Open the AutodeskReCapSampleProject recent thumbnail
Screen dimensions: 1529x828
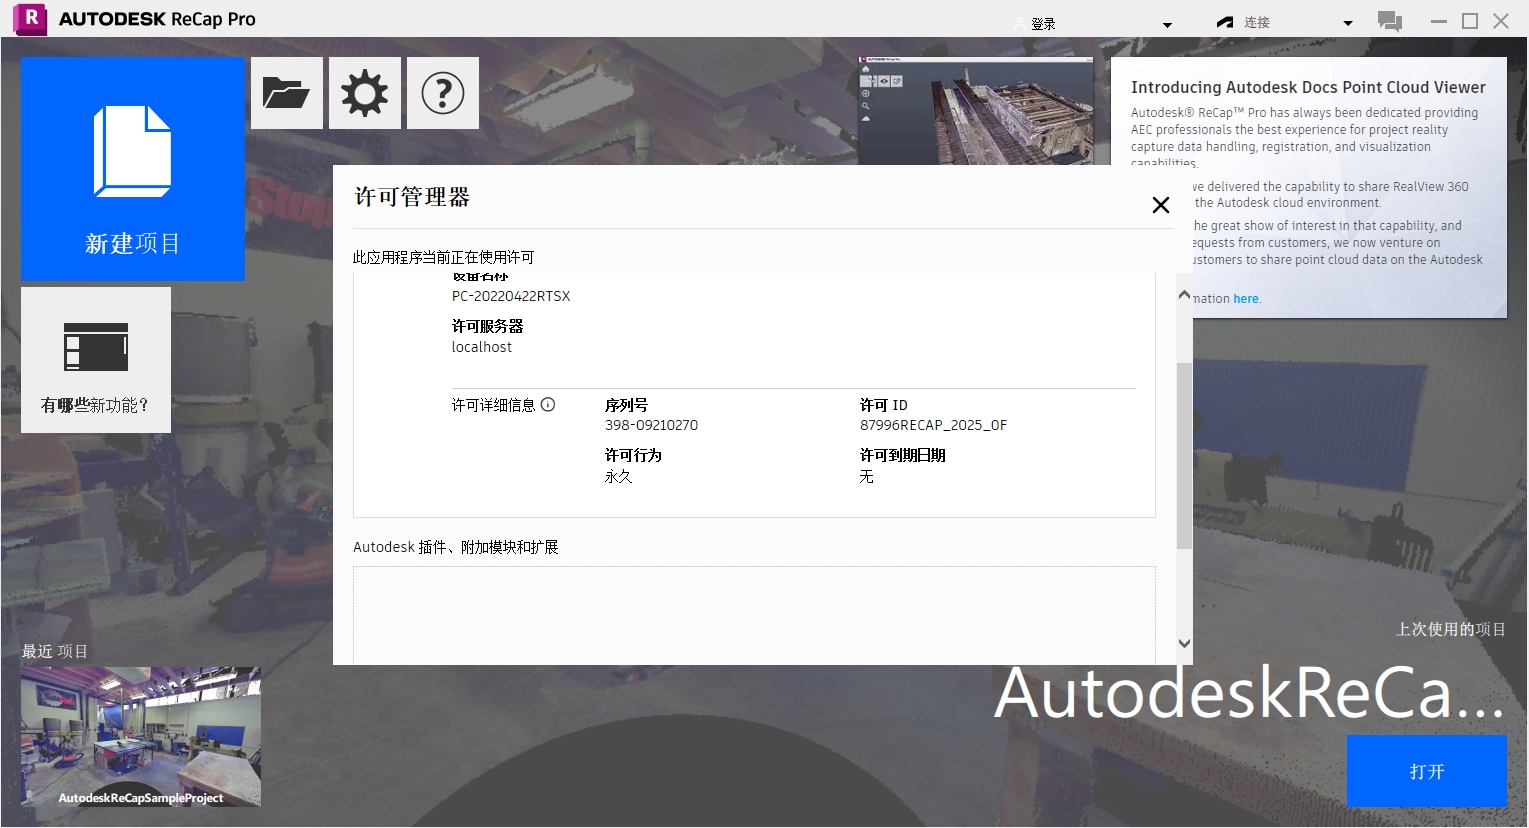click(141, 736)
